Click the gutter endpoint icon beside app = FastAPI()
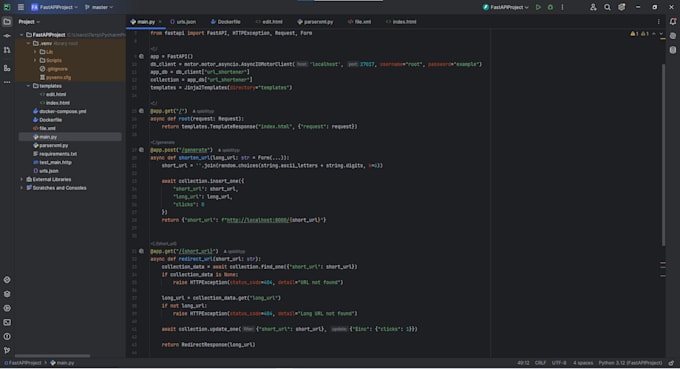Viewport: 680px width, 369px height. coord(141,56)
